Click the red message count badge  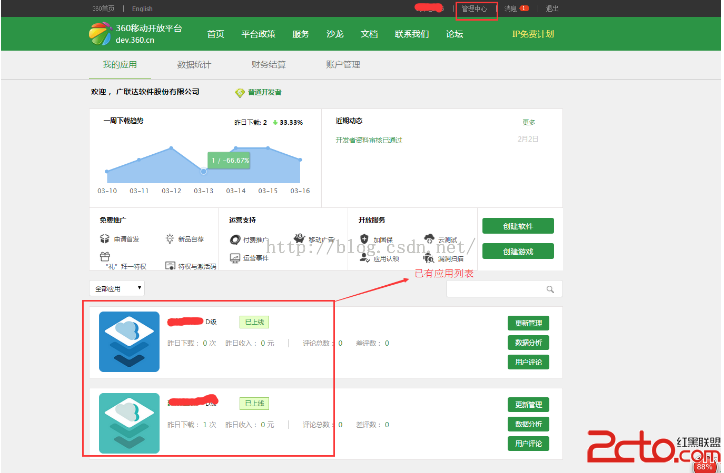(x=524, y=8)
